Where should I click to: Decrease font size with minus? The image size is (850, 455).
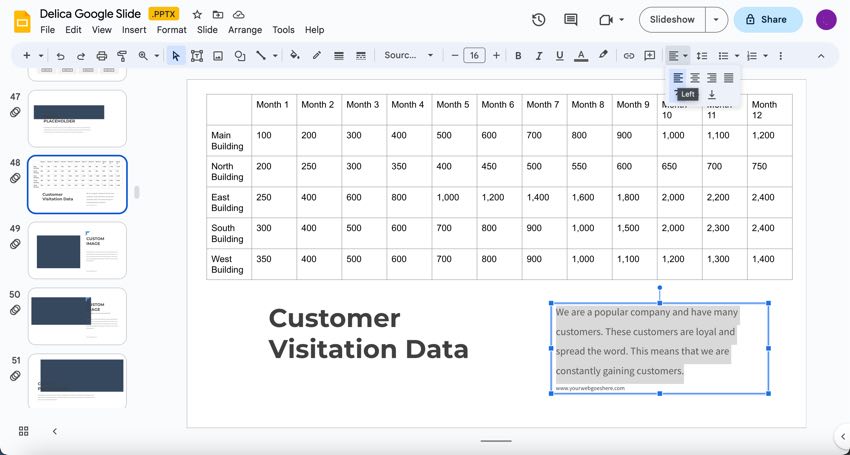tap(455, 55)
